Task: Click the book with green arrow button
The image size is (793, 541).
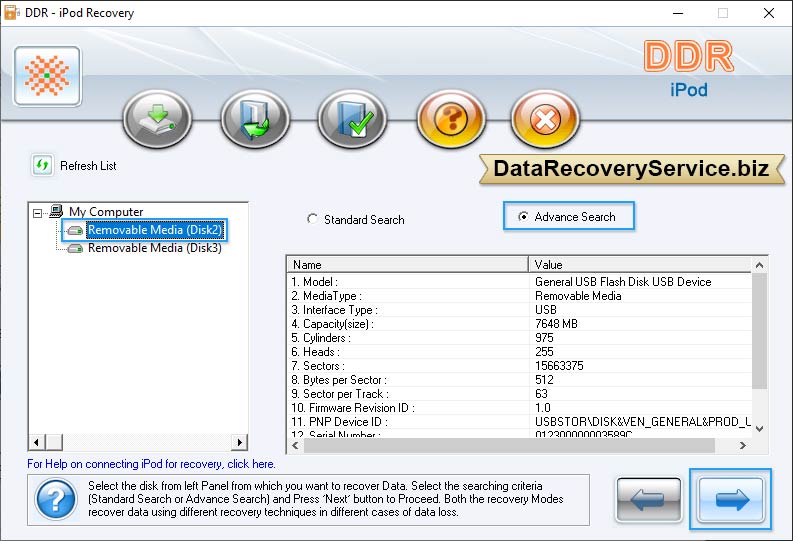Action: (x=255, y=119)
